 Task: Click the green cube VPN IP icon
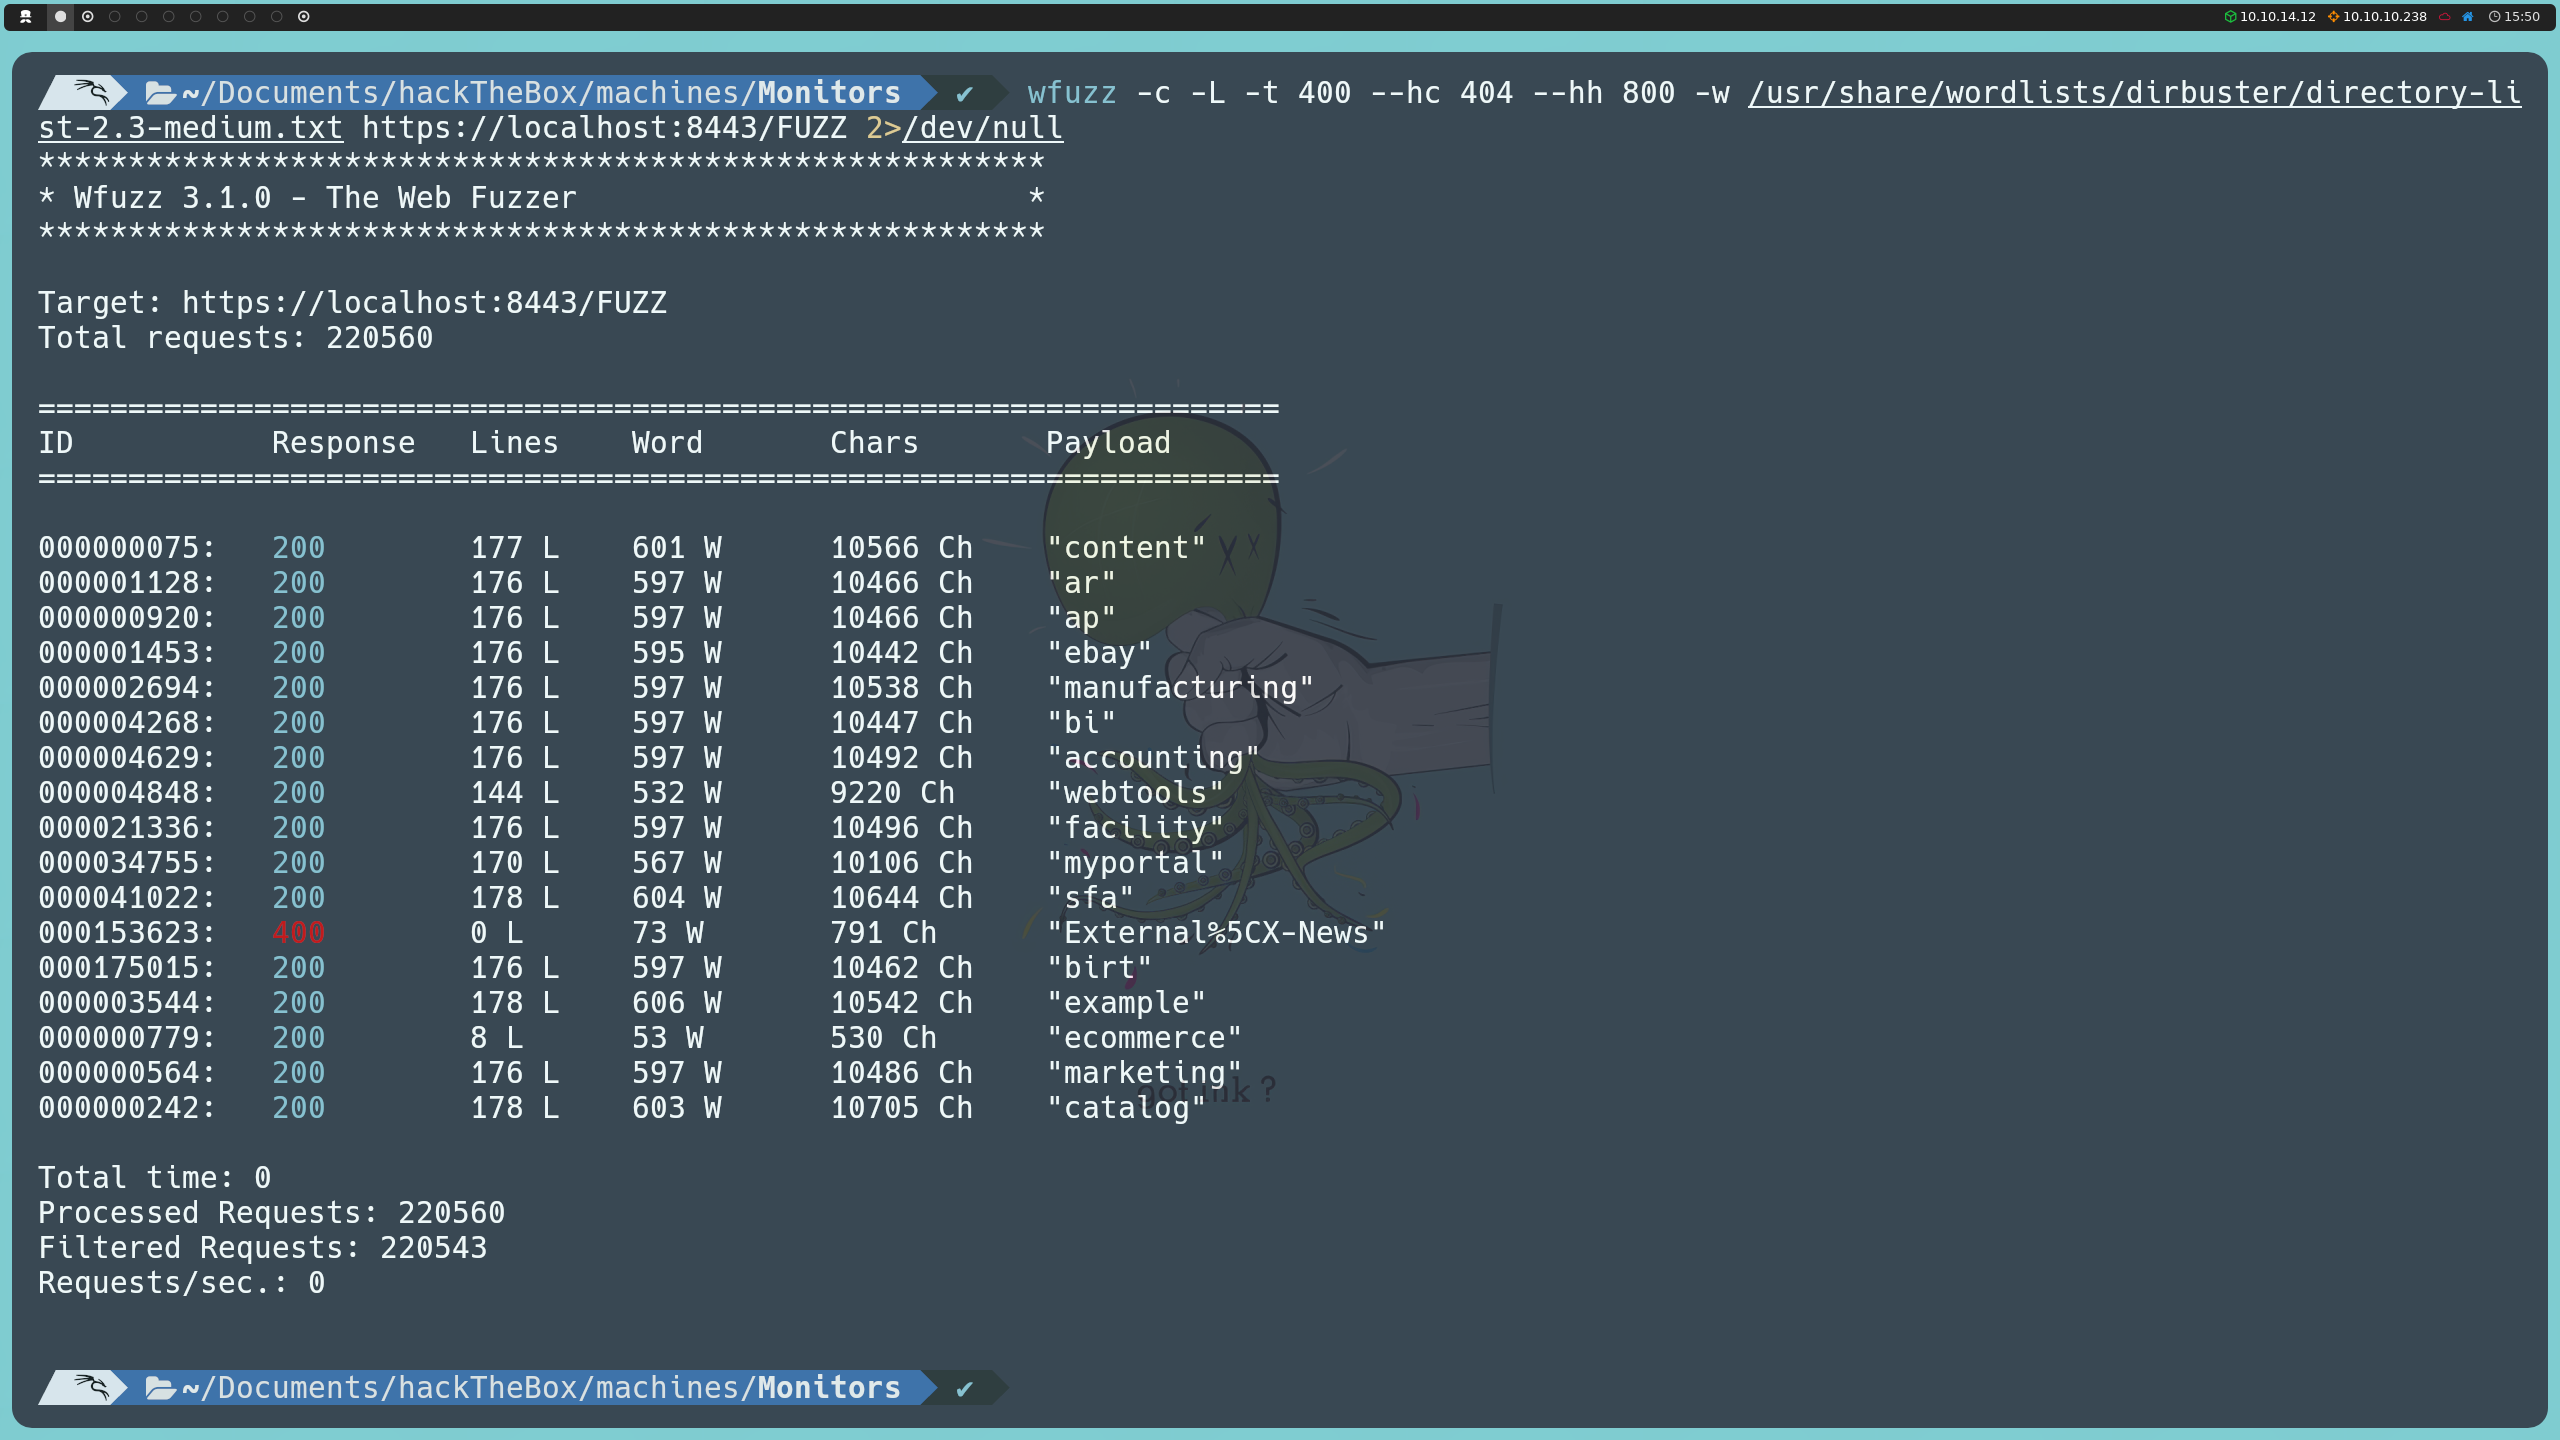click(2230, 16)
